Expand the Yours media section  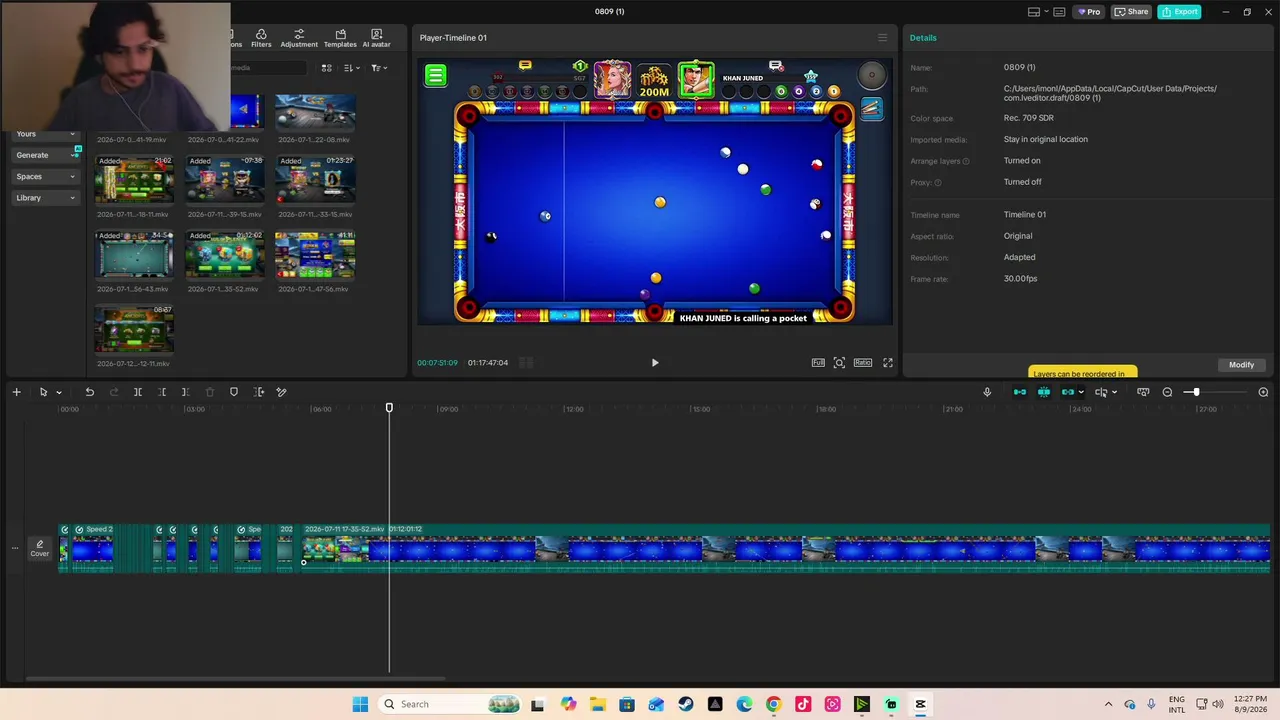[x=45, y=134]
